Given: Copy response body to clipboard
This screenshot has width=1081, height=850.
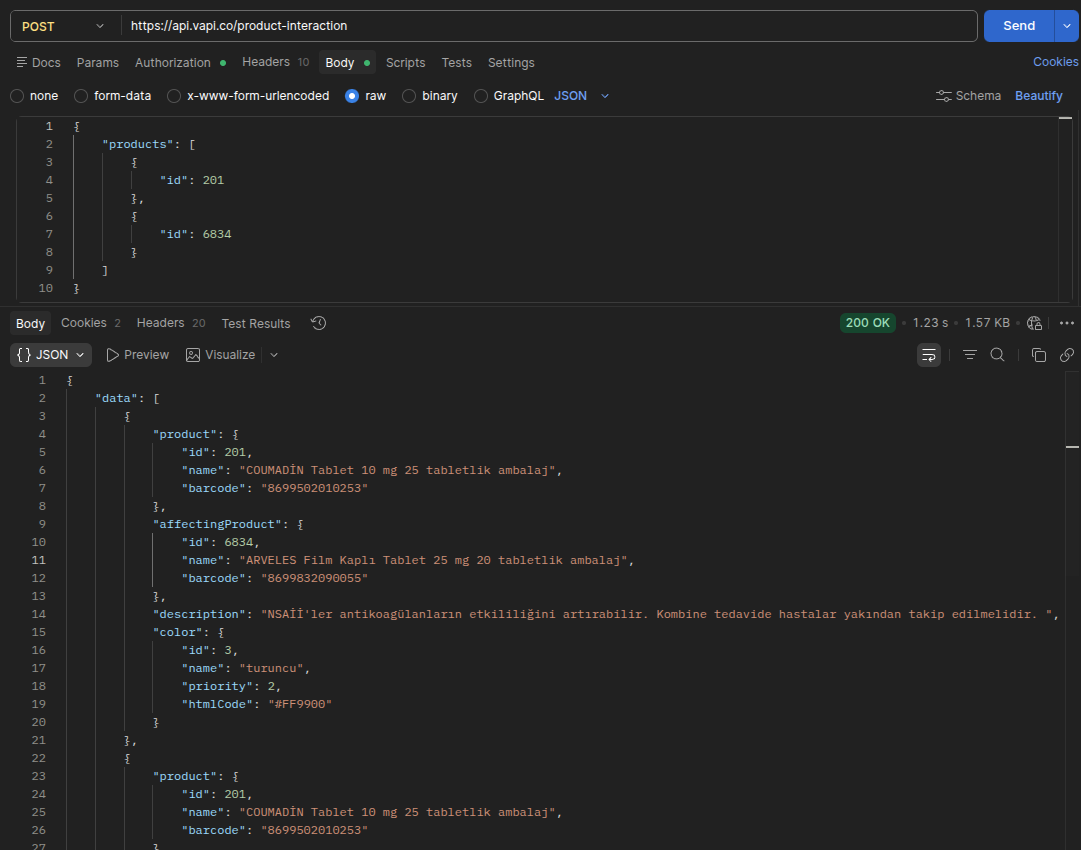Looking at the screenshot, I should click(x=1038, y=355).
